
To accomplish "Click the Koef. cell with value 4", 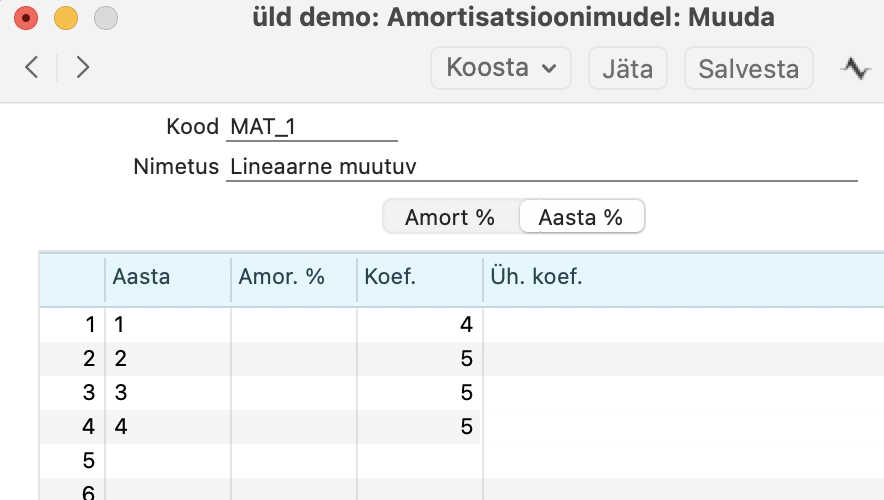I will coord(419,325).
